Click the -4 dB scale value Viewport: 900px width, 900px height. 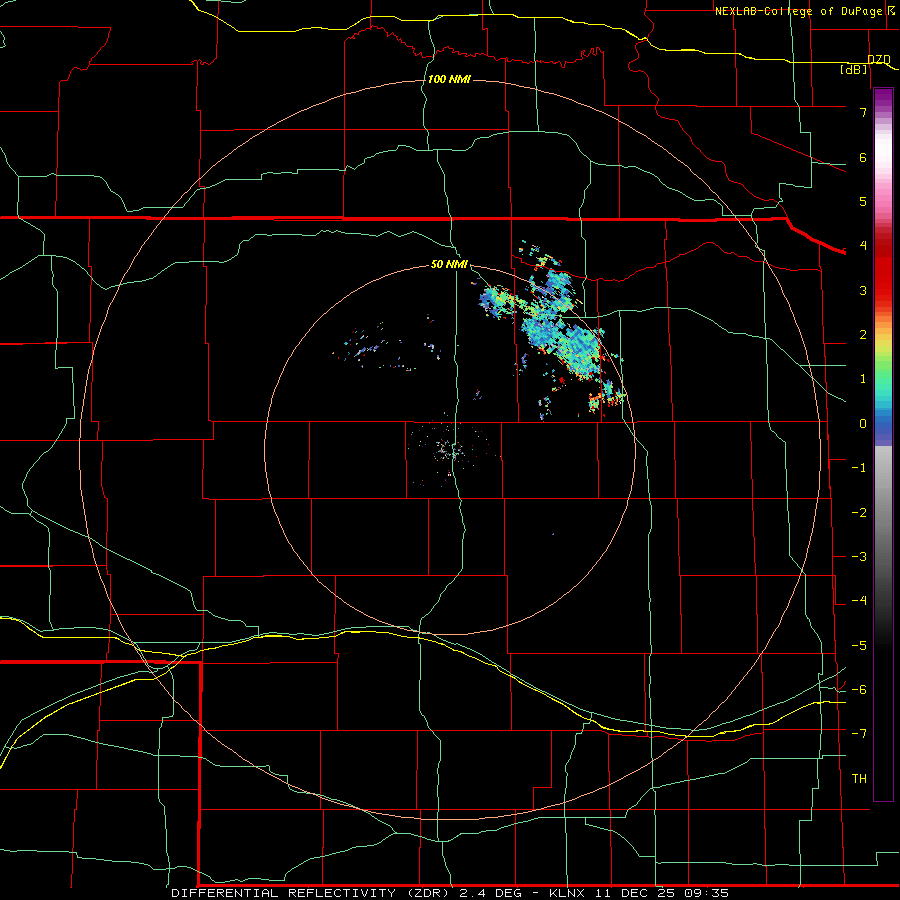click(x=859, y=601)
